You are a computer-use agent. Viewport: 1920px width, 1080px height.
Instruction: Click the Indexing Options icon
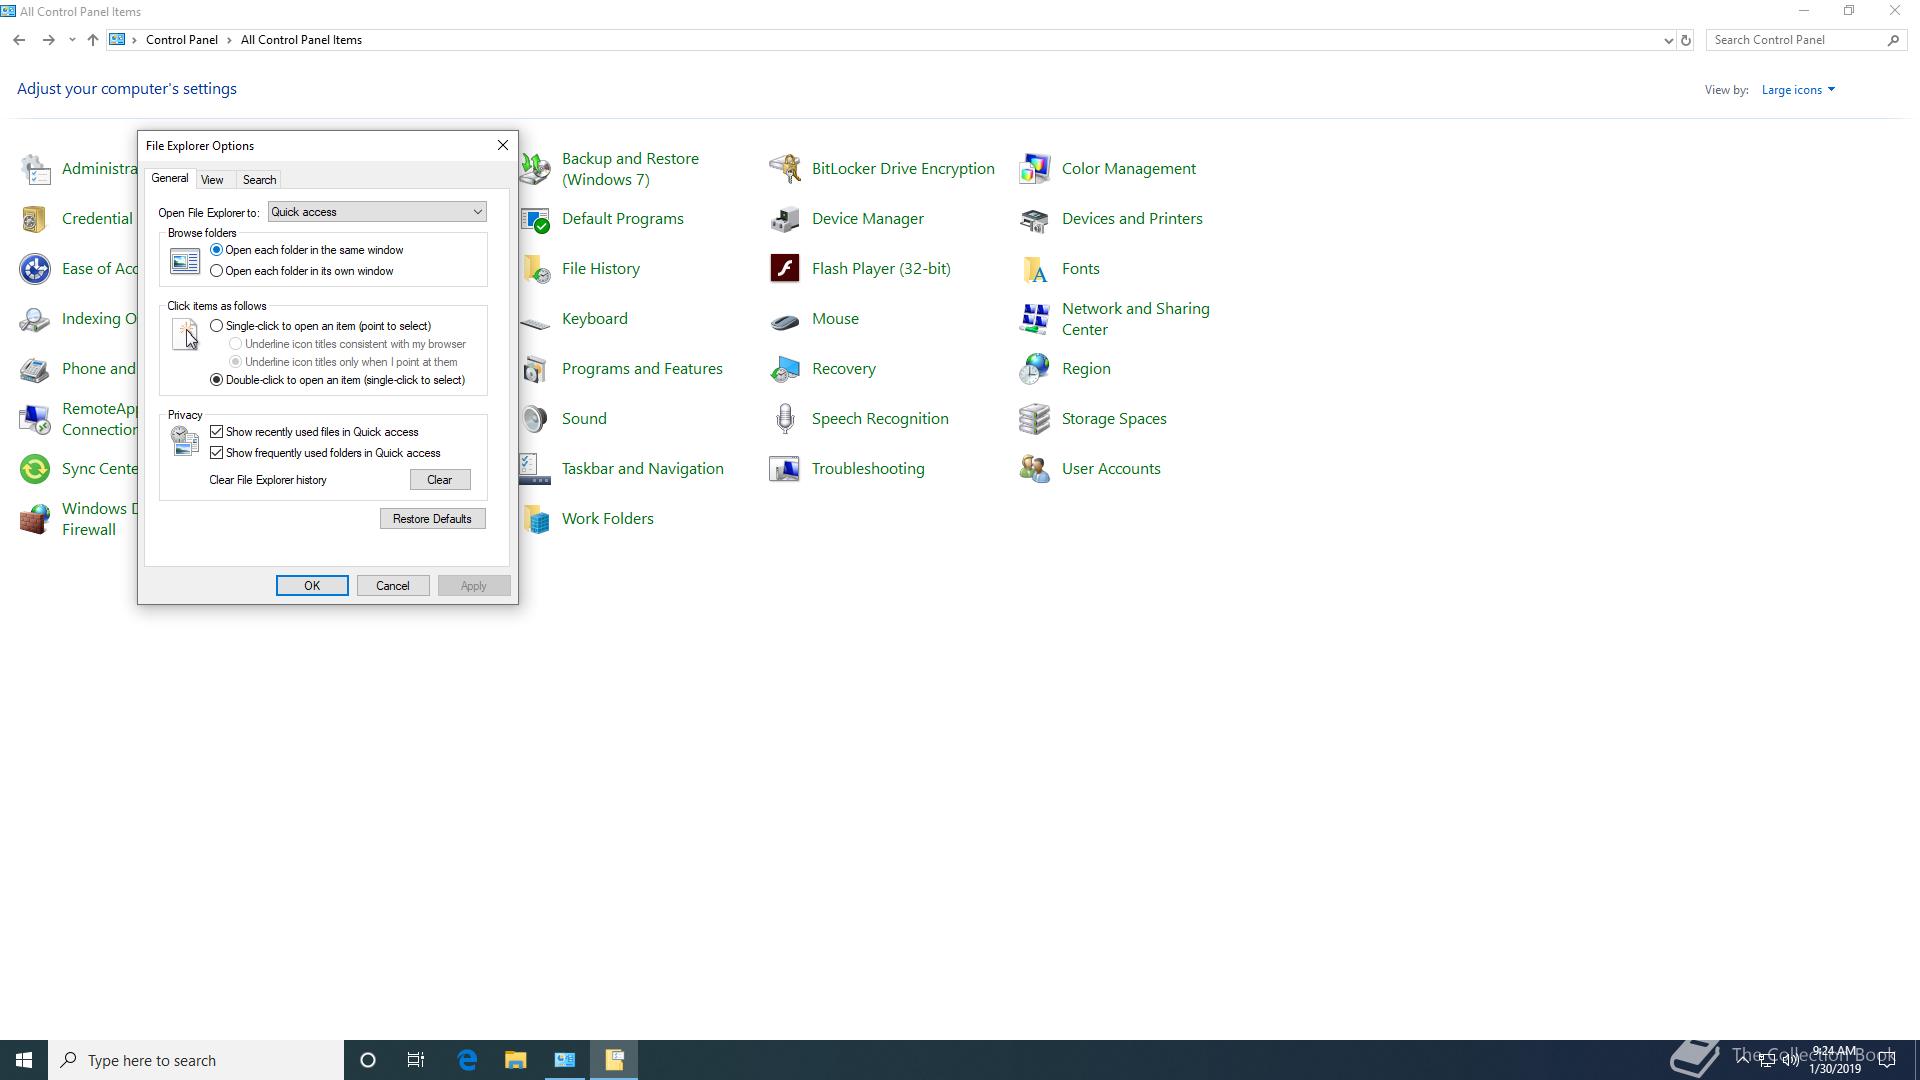pos(35,319)
